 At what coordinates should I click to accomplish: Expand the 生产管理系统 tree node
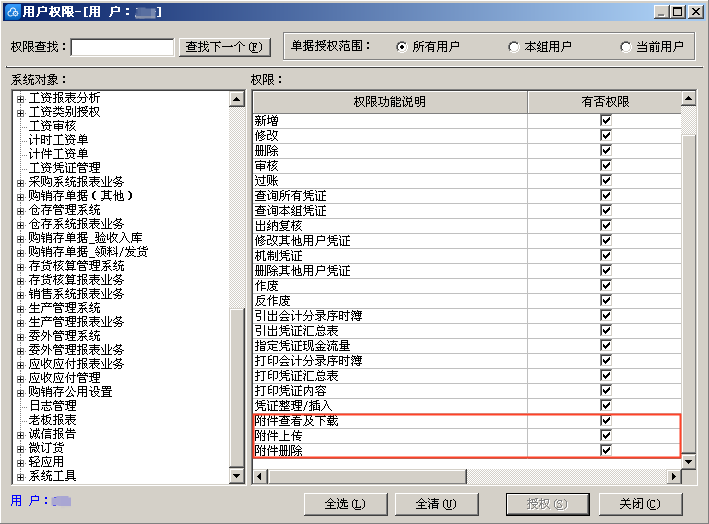click(20, 308)
